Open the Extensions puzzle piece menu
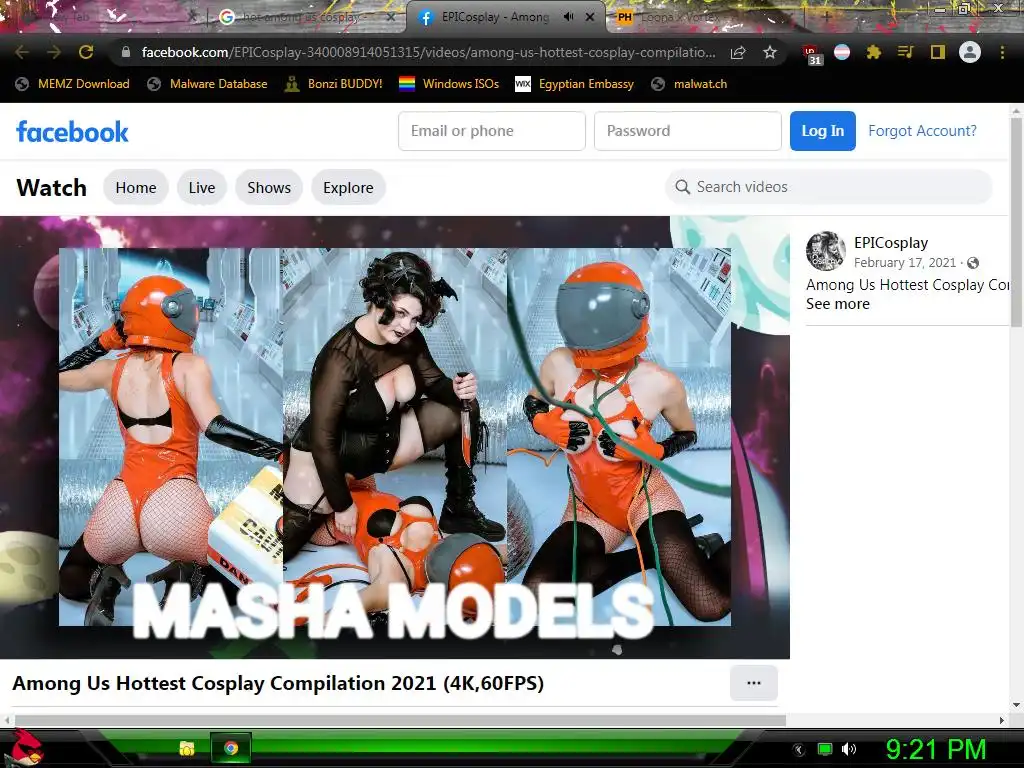The width and height of the screenshot is (1024, 768). [873, 52]
